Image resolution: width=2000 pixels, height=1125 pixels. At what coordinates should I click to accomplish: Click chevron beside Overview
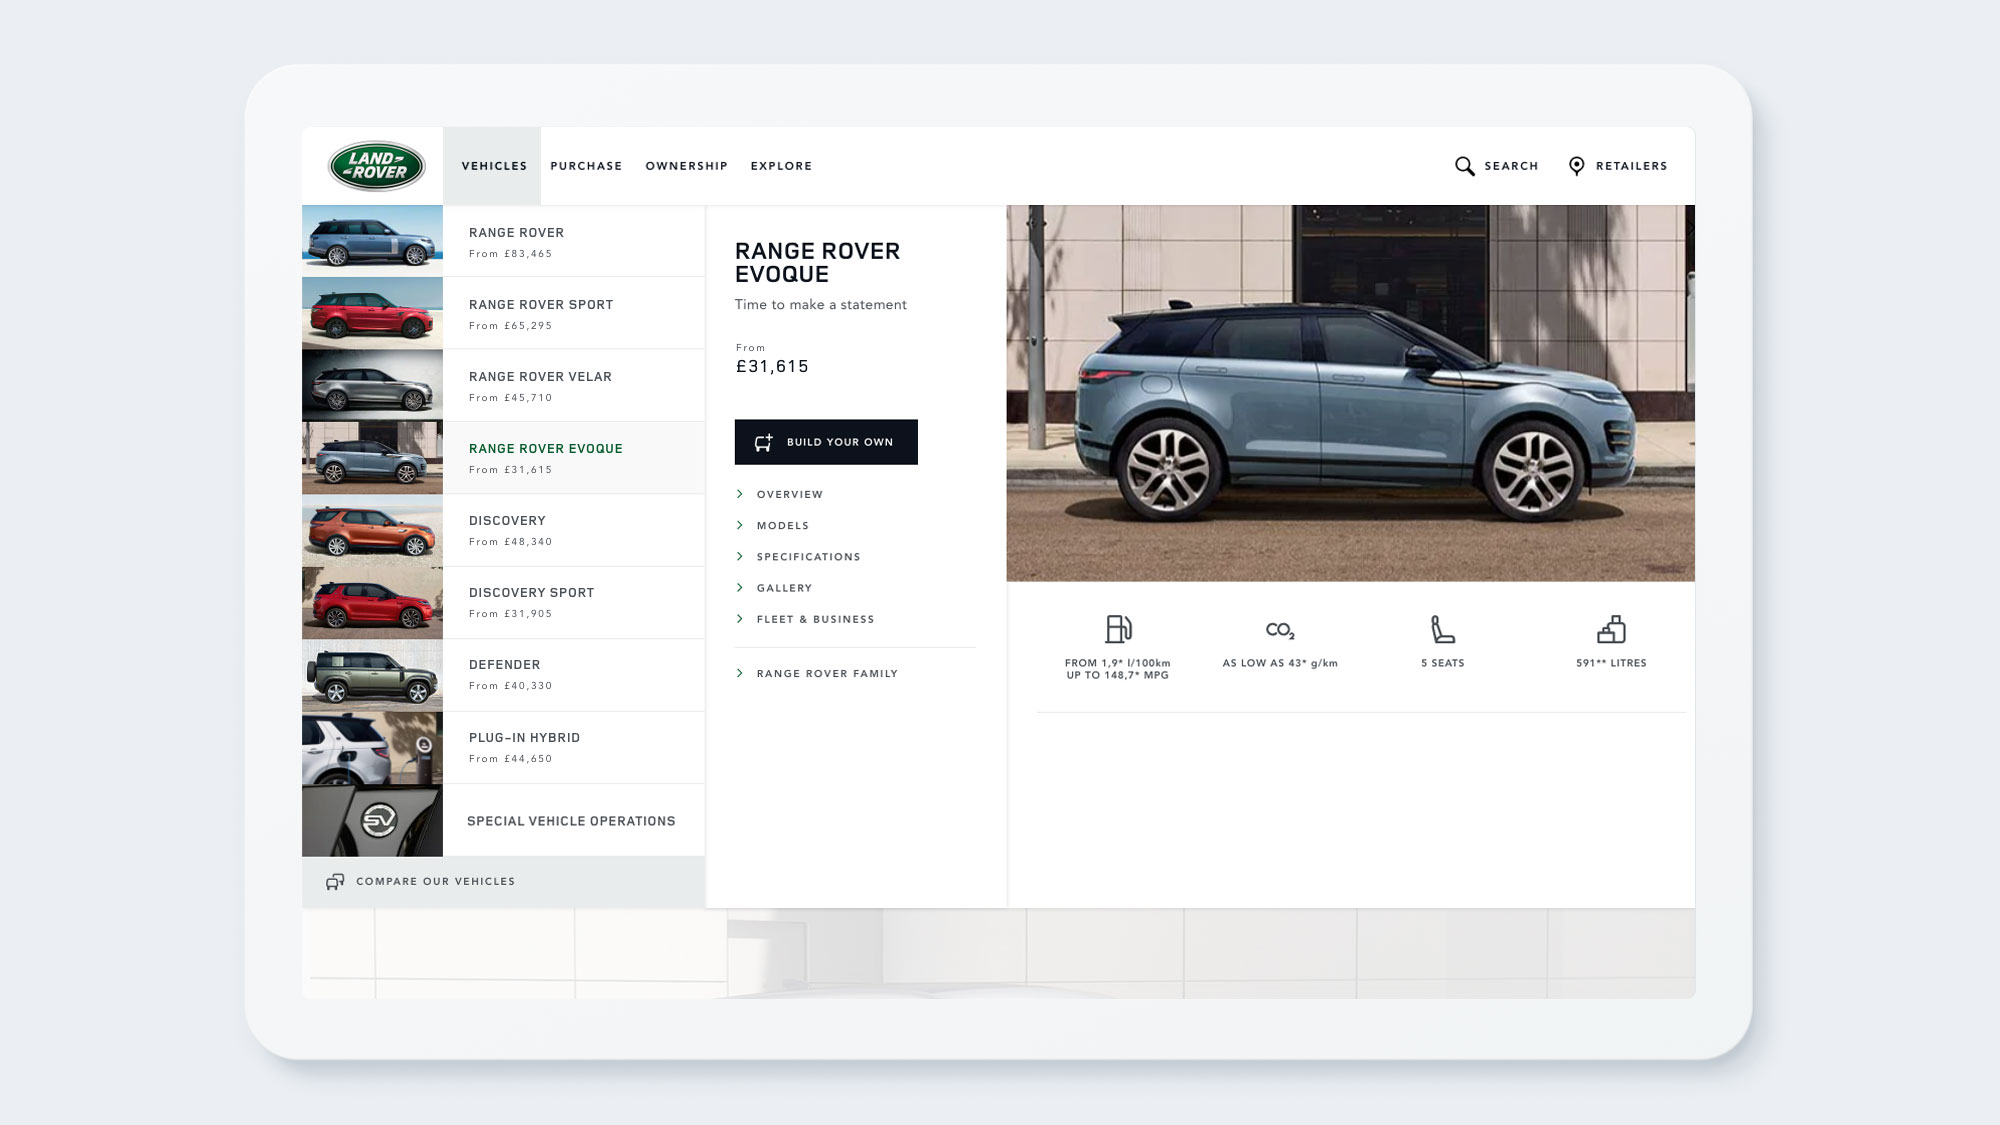click(x=740, y=494)
